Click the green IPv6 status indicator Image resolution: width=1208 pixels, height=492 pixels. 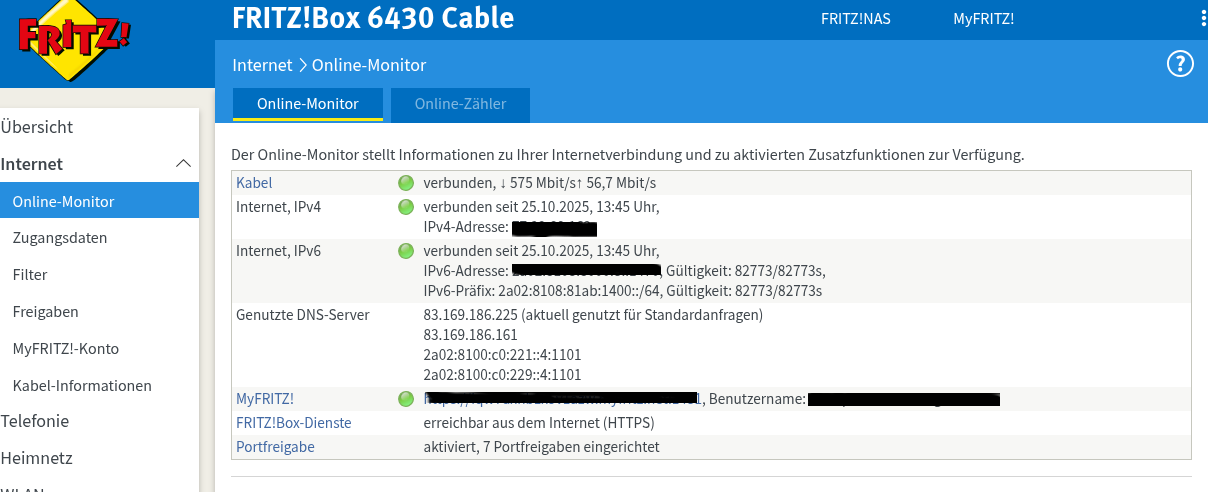tap(405, 251)
